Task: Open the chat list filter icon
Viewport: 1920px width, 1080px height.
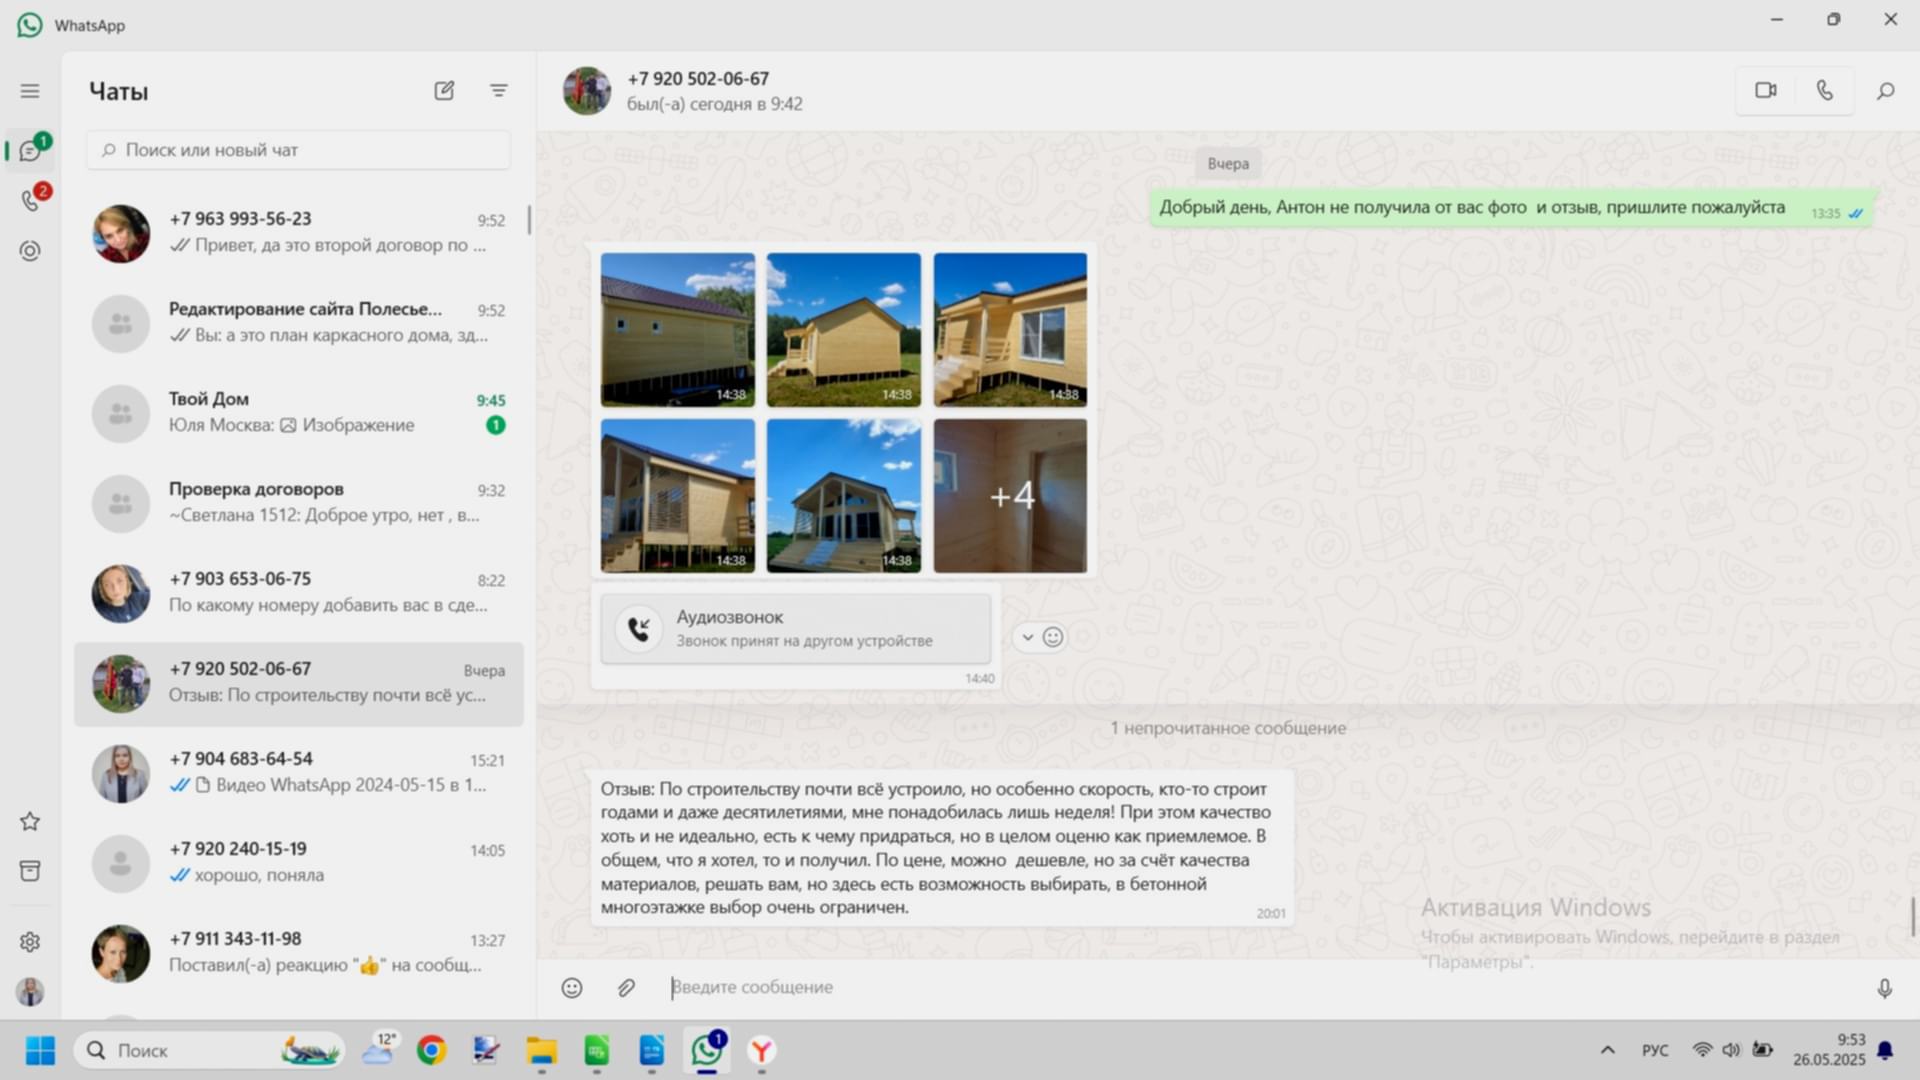Action: click(498, 91)
